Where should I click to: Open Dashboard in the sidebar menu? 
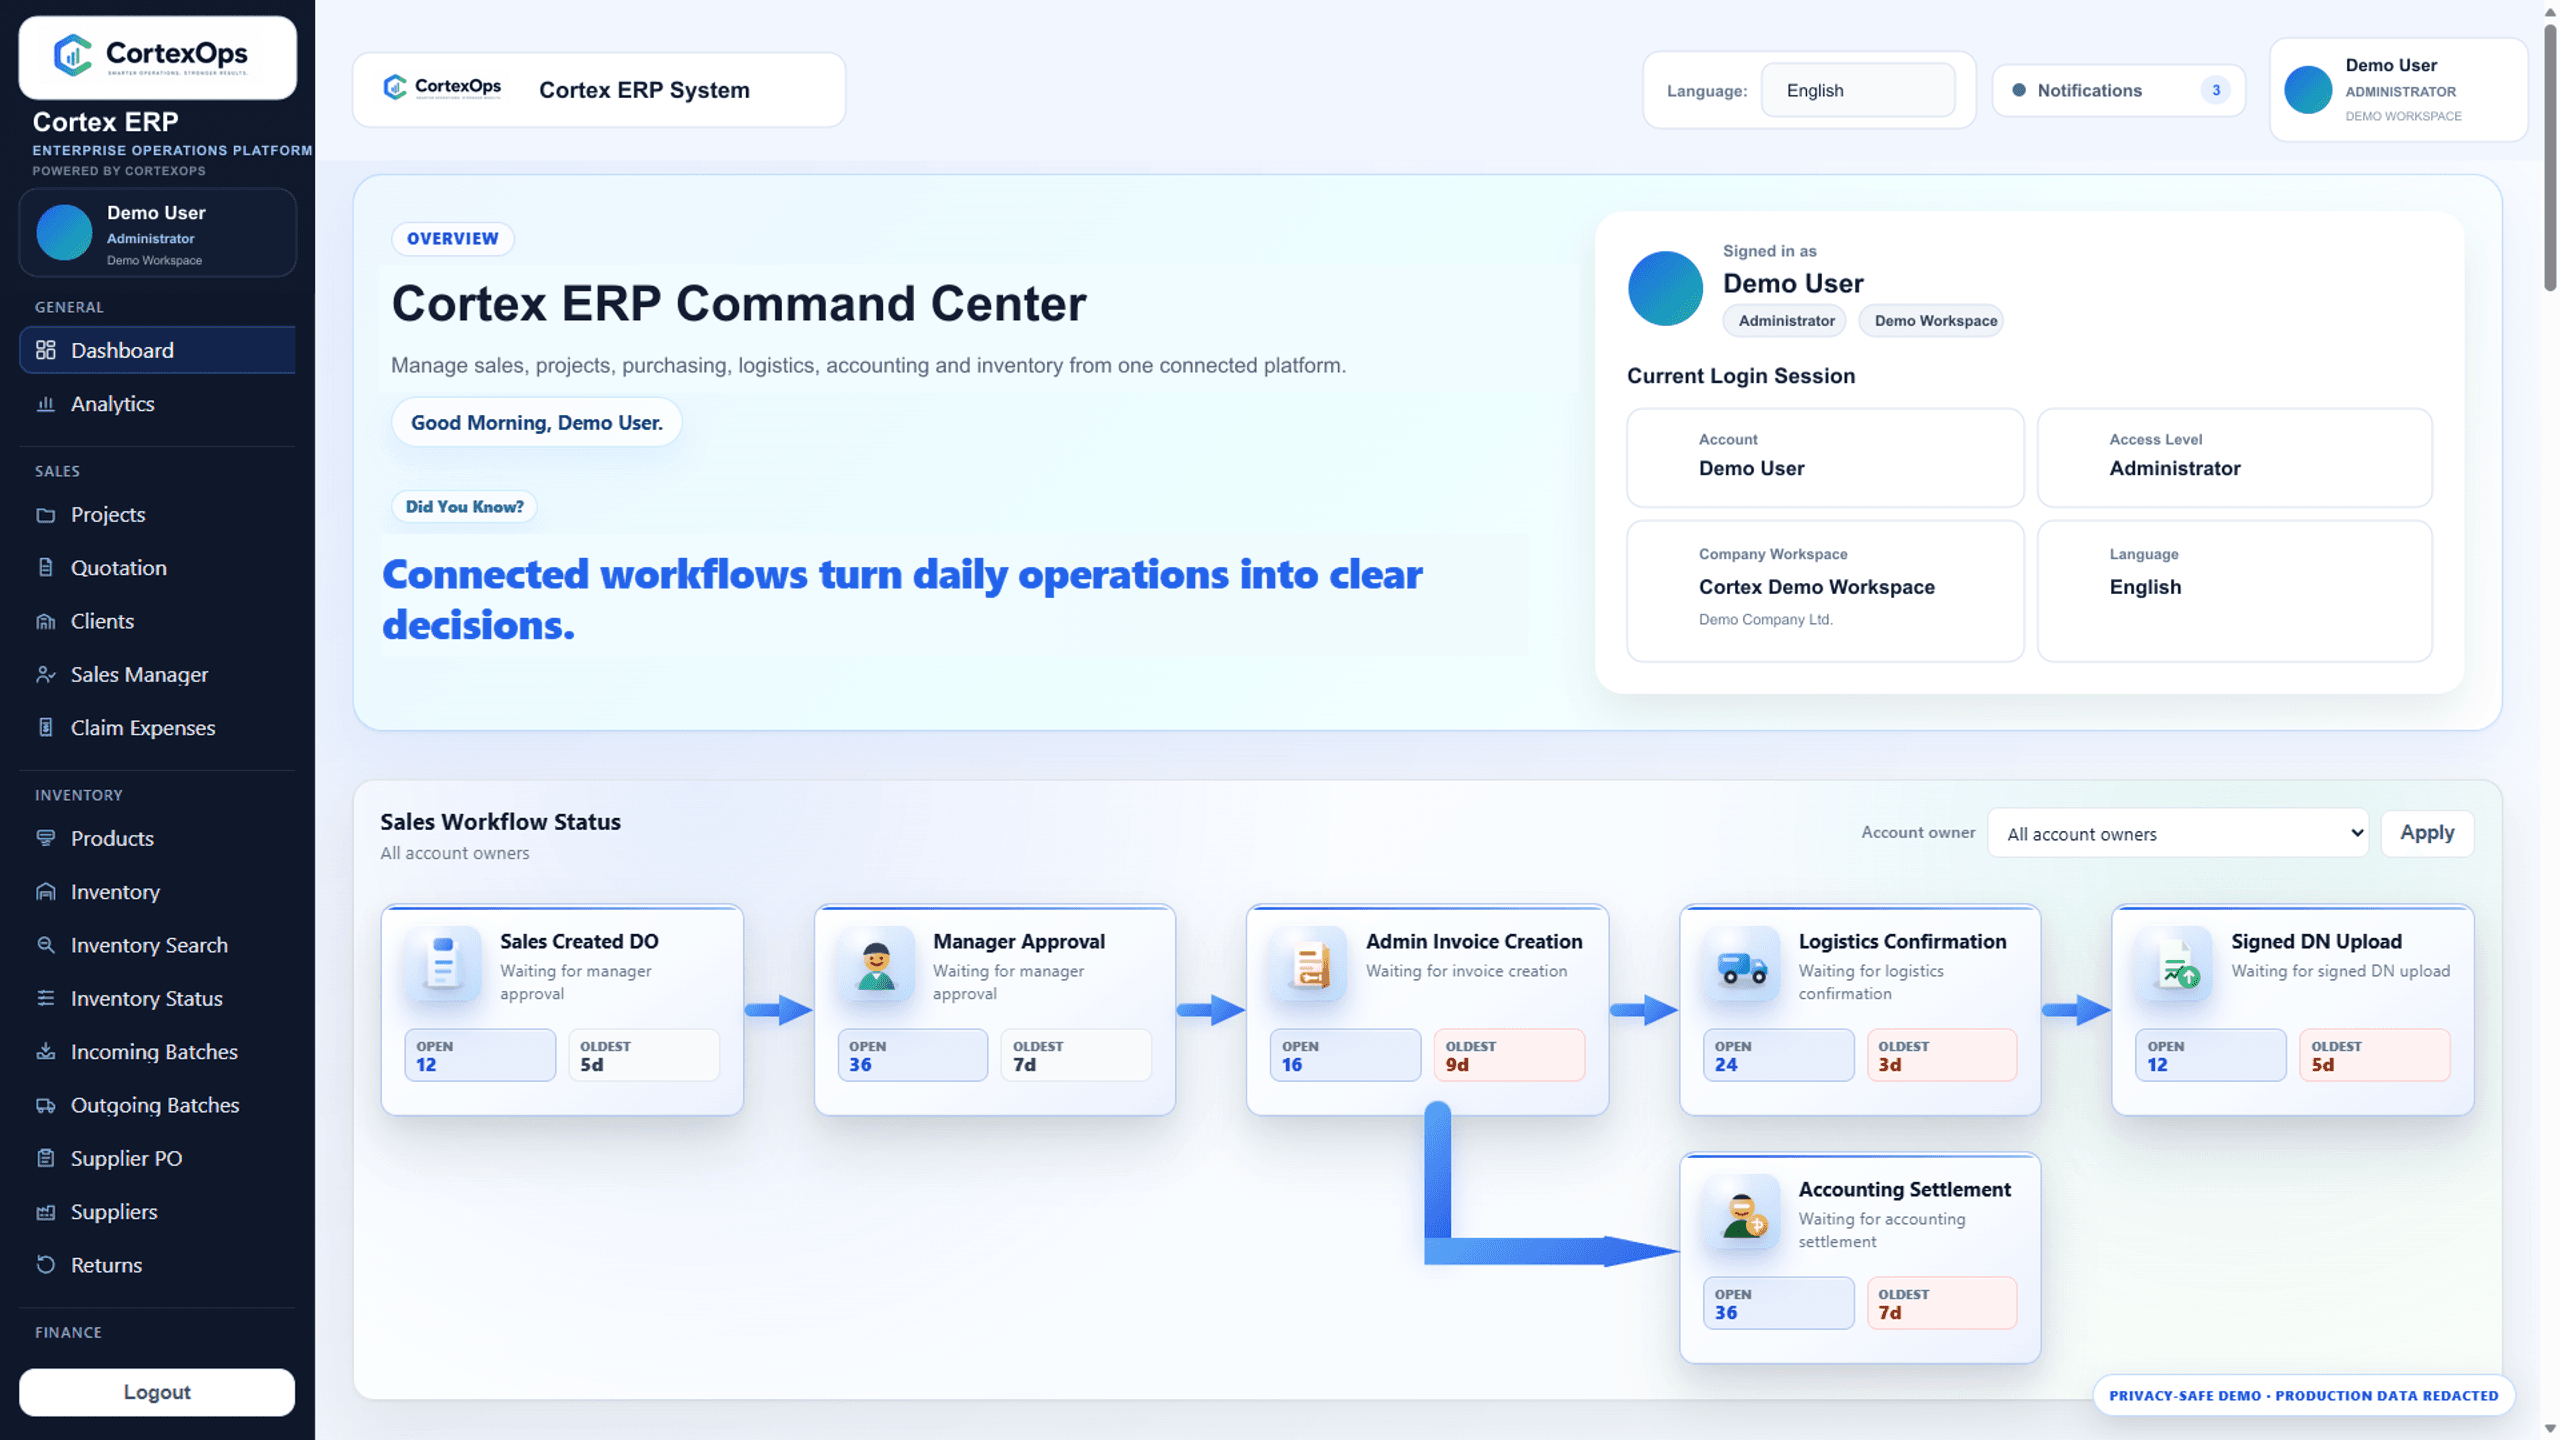(157, 350)
